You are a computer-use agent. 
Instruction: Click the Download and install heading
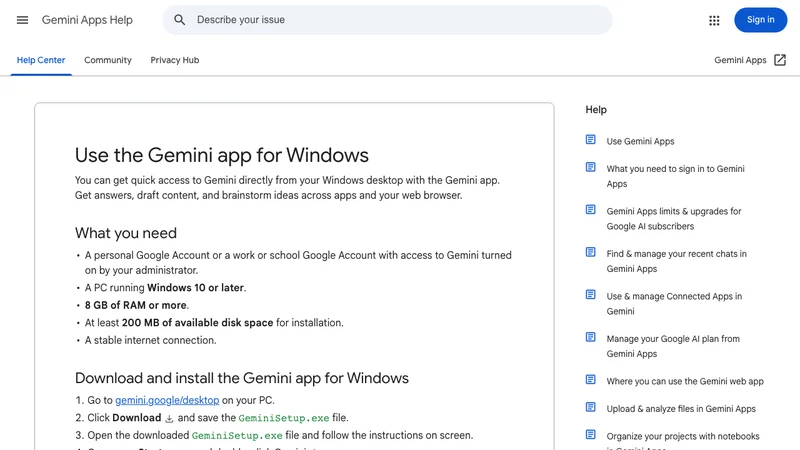(241, 378)
